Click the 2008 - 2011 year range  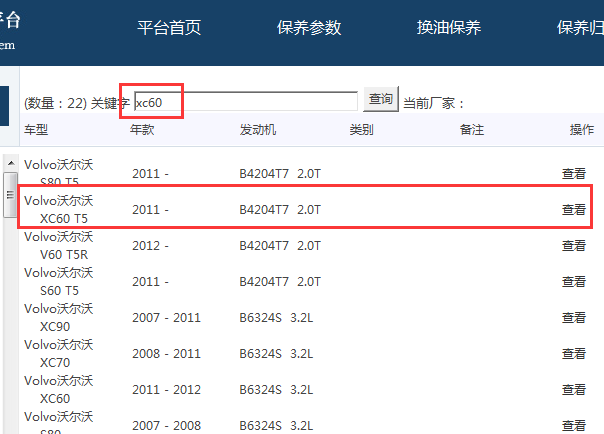[166, 354]
